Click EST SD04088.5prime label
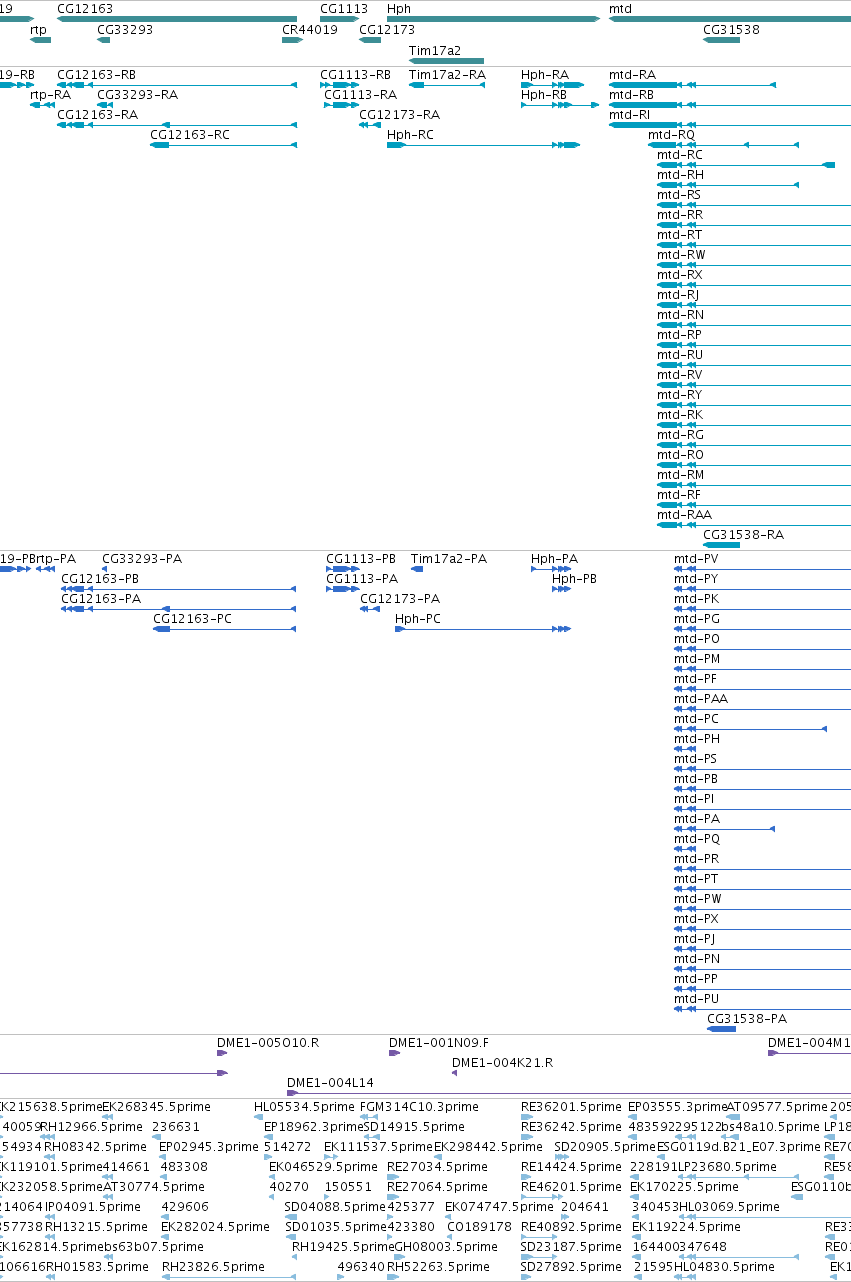Viewport: 851px width, 1282px height. click(x=335, y=1206)
